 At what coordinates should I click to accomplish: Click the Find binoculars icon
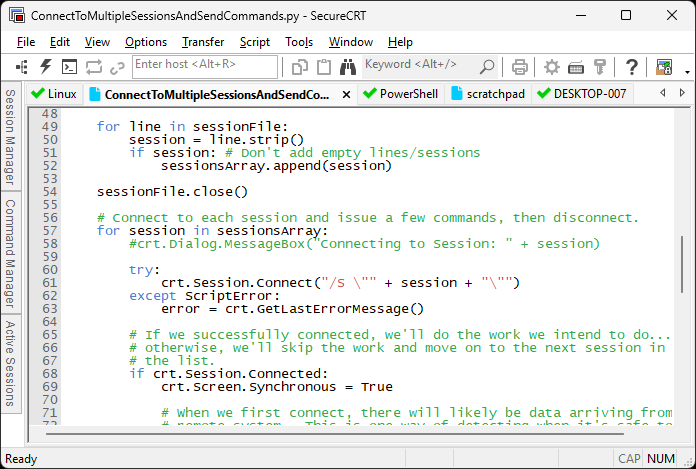point(348,67)
